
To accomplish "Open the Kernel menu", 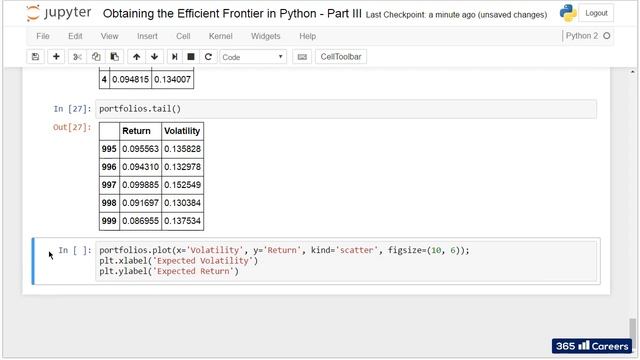I will click(220, 36).
